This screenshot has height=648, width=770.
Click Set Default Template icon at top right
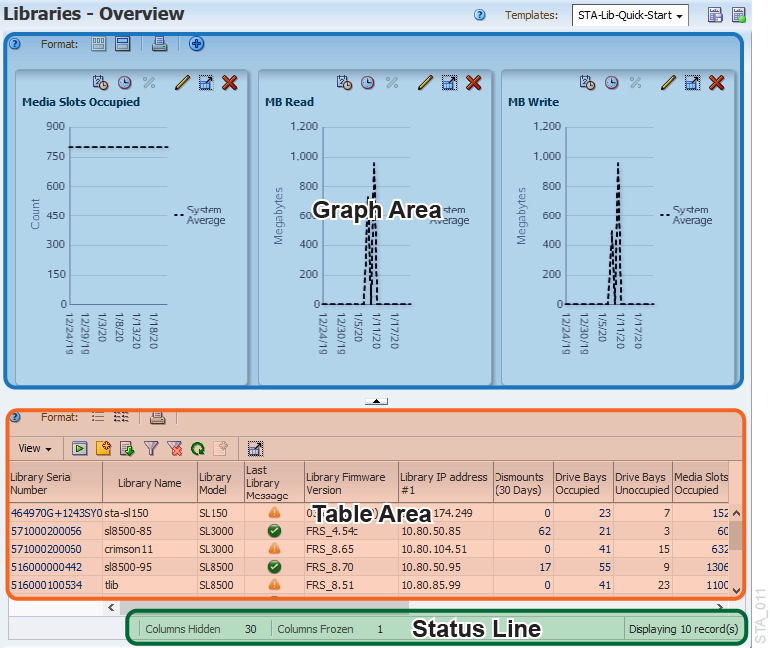[x=739, y=15]
